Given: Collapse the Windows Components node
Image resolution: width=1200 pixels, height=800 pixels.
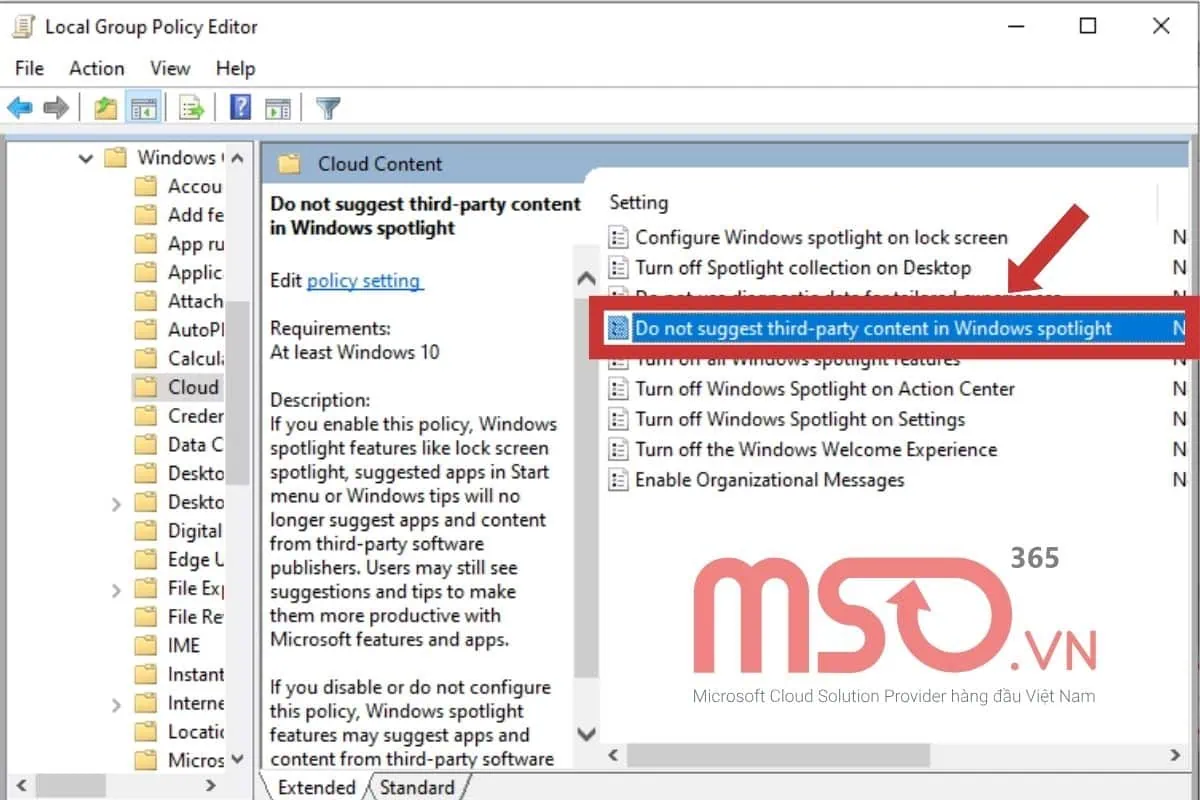Looking at the screenshot, I should point(87,158).
